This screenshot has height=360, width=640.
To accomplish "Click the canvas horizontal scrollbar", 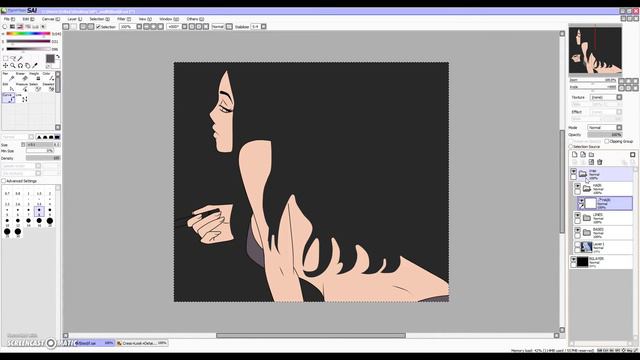I will pos(311,336).
